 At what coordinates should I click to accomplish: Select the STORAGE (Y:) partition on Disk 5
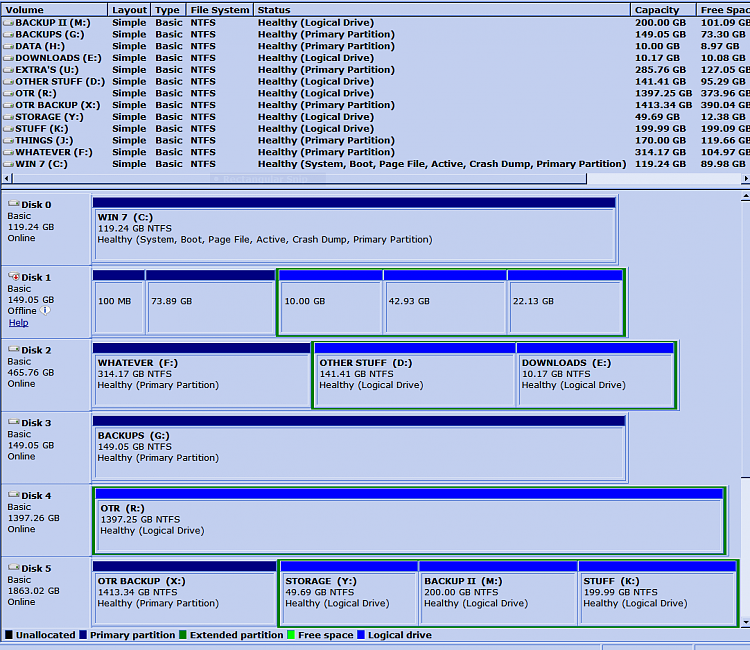[x=349, y=593]
